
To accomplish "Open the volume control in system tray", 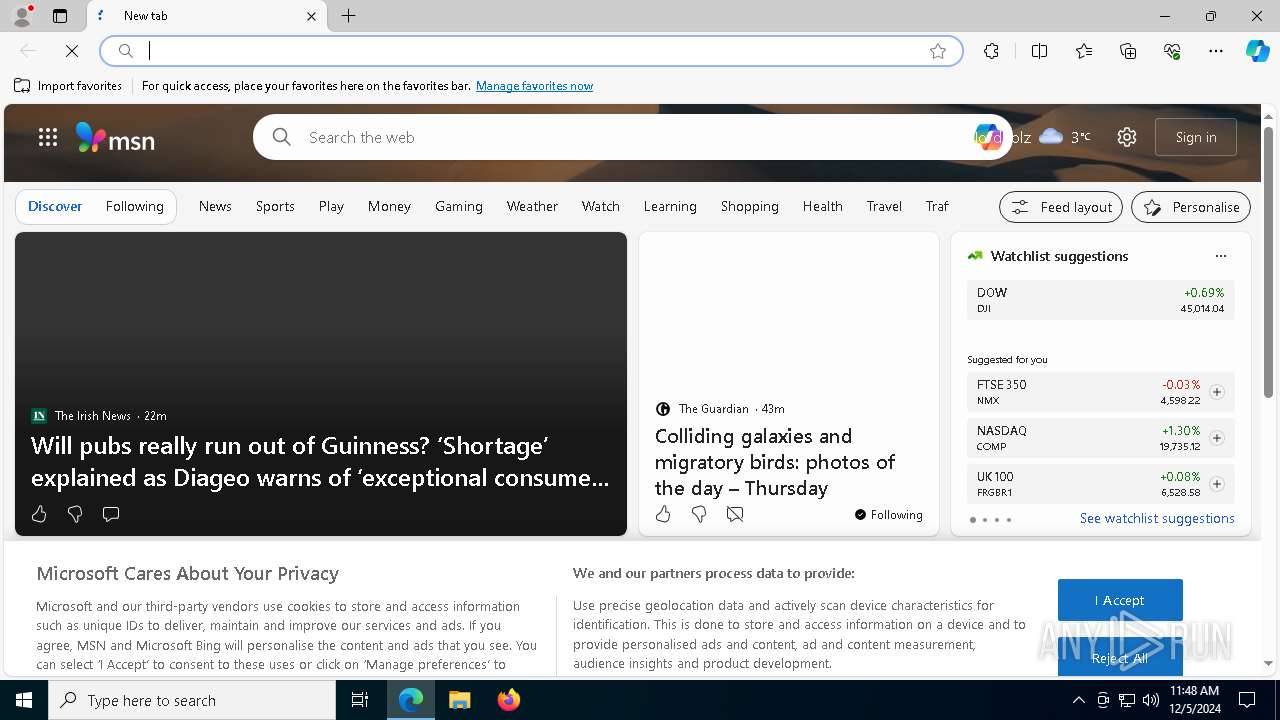I will pyautogui.click(x=1150, y=700).
